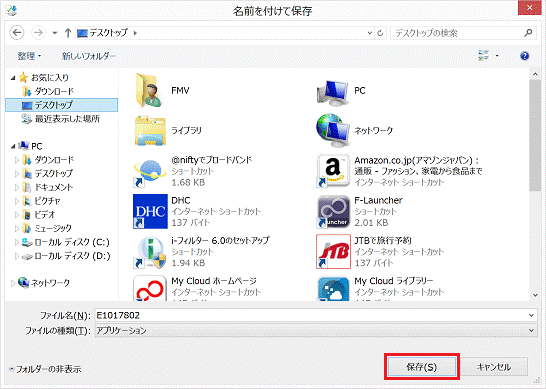The width and height of the screenshot is (546, 389).
Task: Click デスクトップ in address bar
Action: [109, 33]
